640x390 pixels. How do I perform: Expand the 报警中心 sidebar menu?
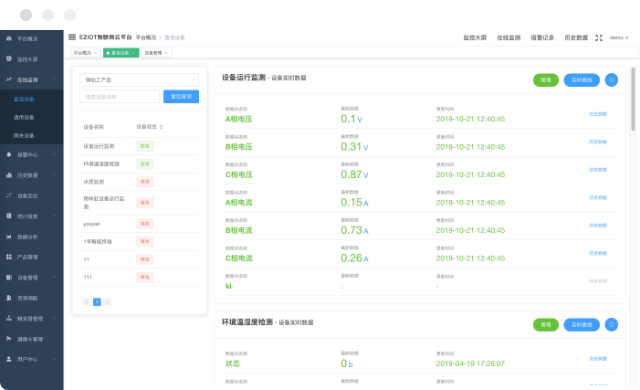(x=54, y=155)
